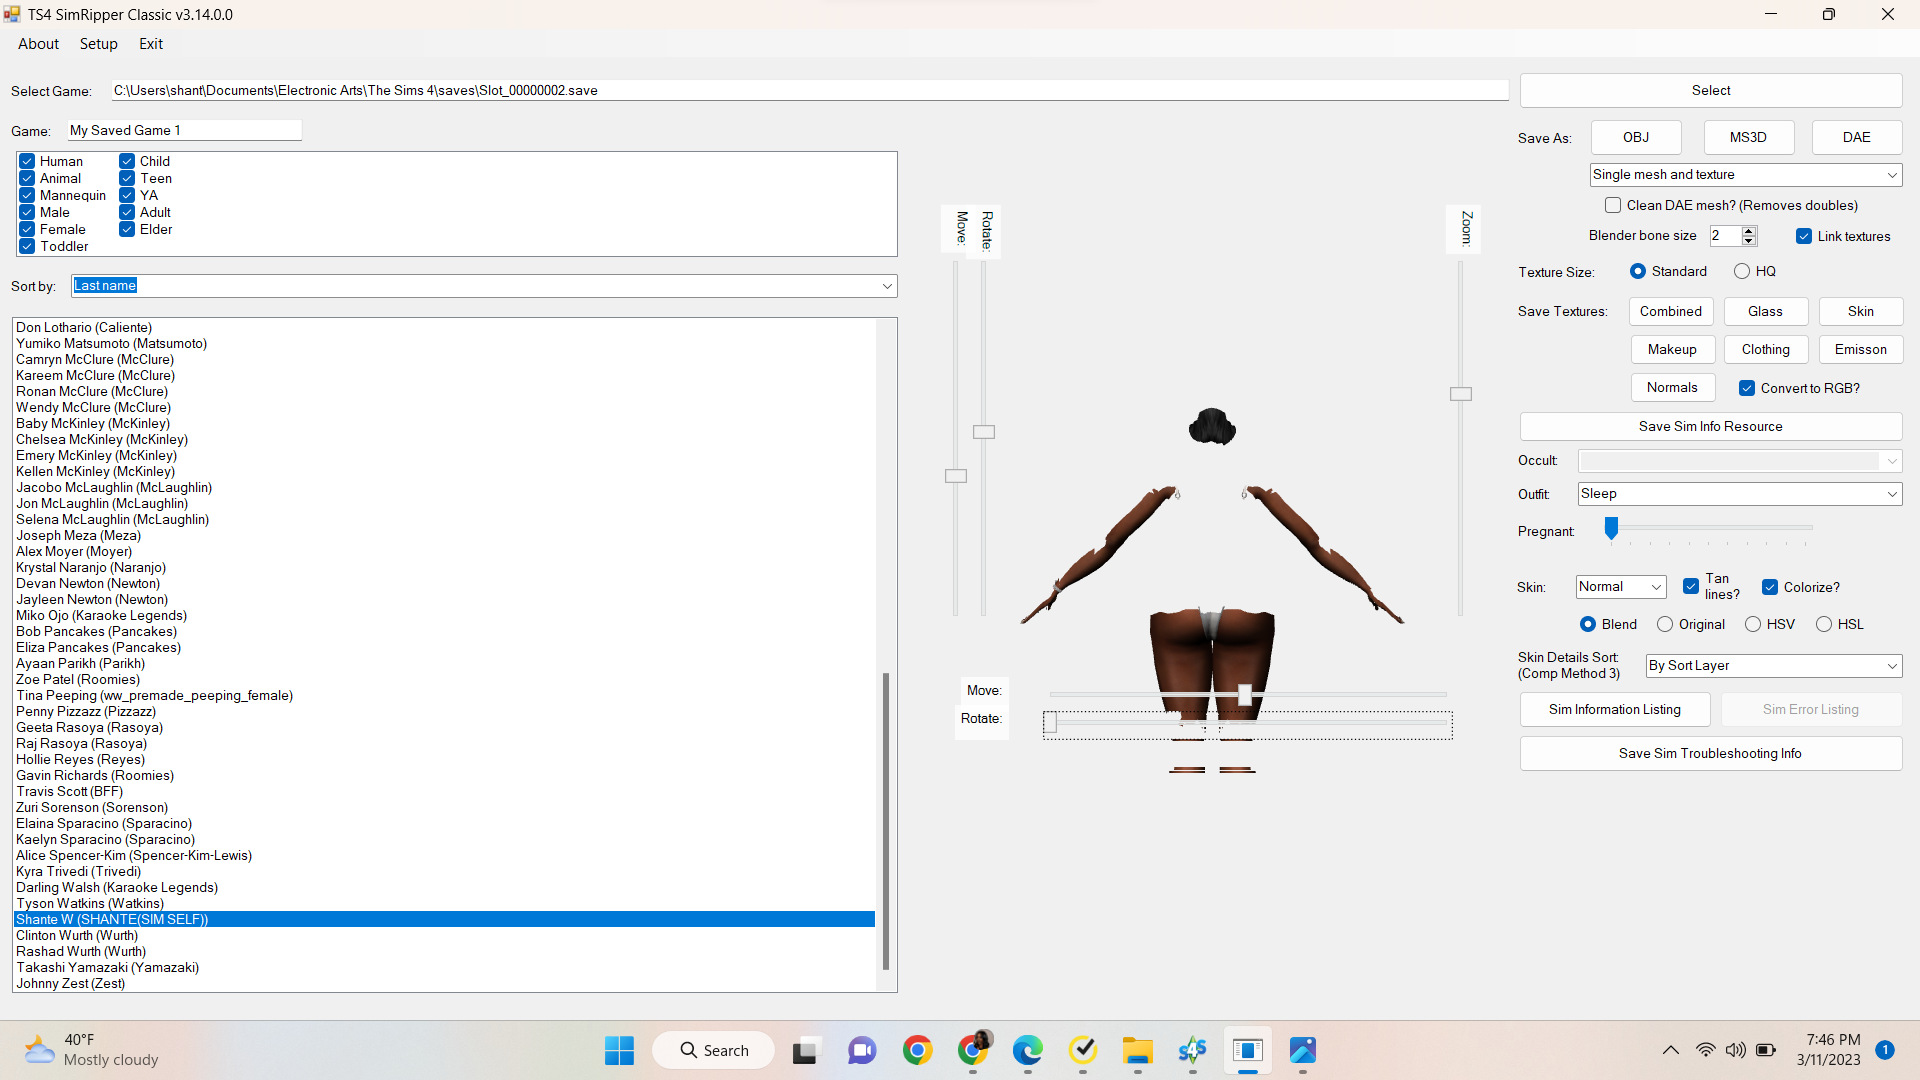
Task: Click Save Sim Info Resource button
Action: [x=1710, y=426]
